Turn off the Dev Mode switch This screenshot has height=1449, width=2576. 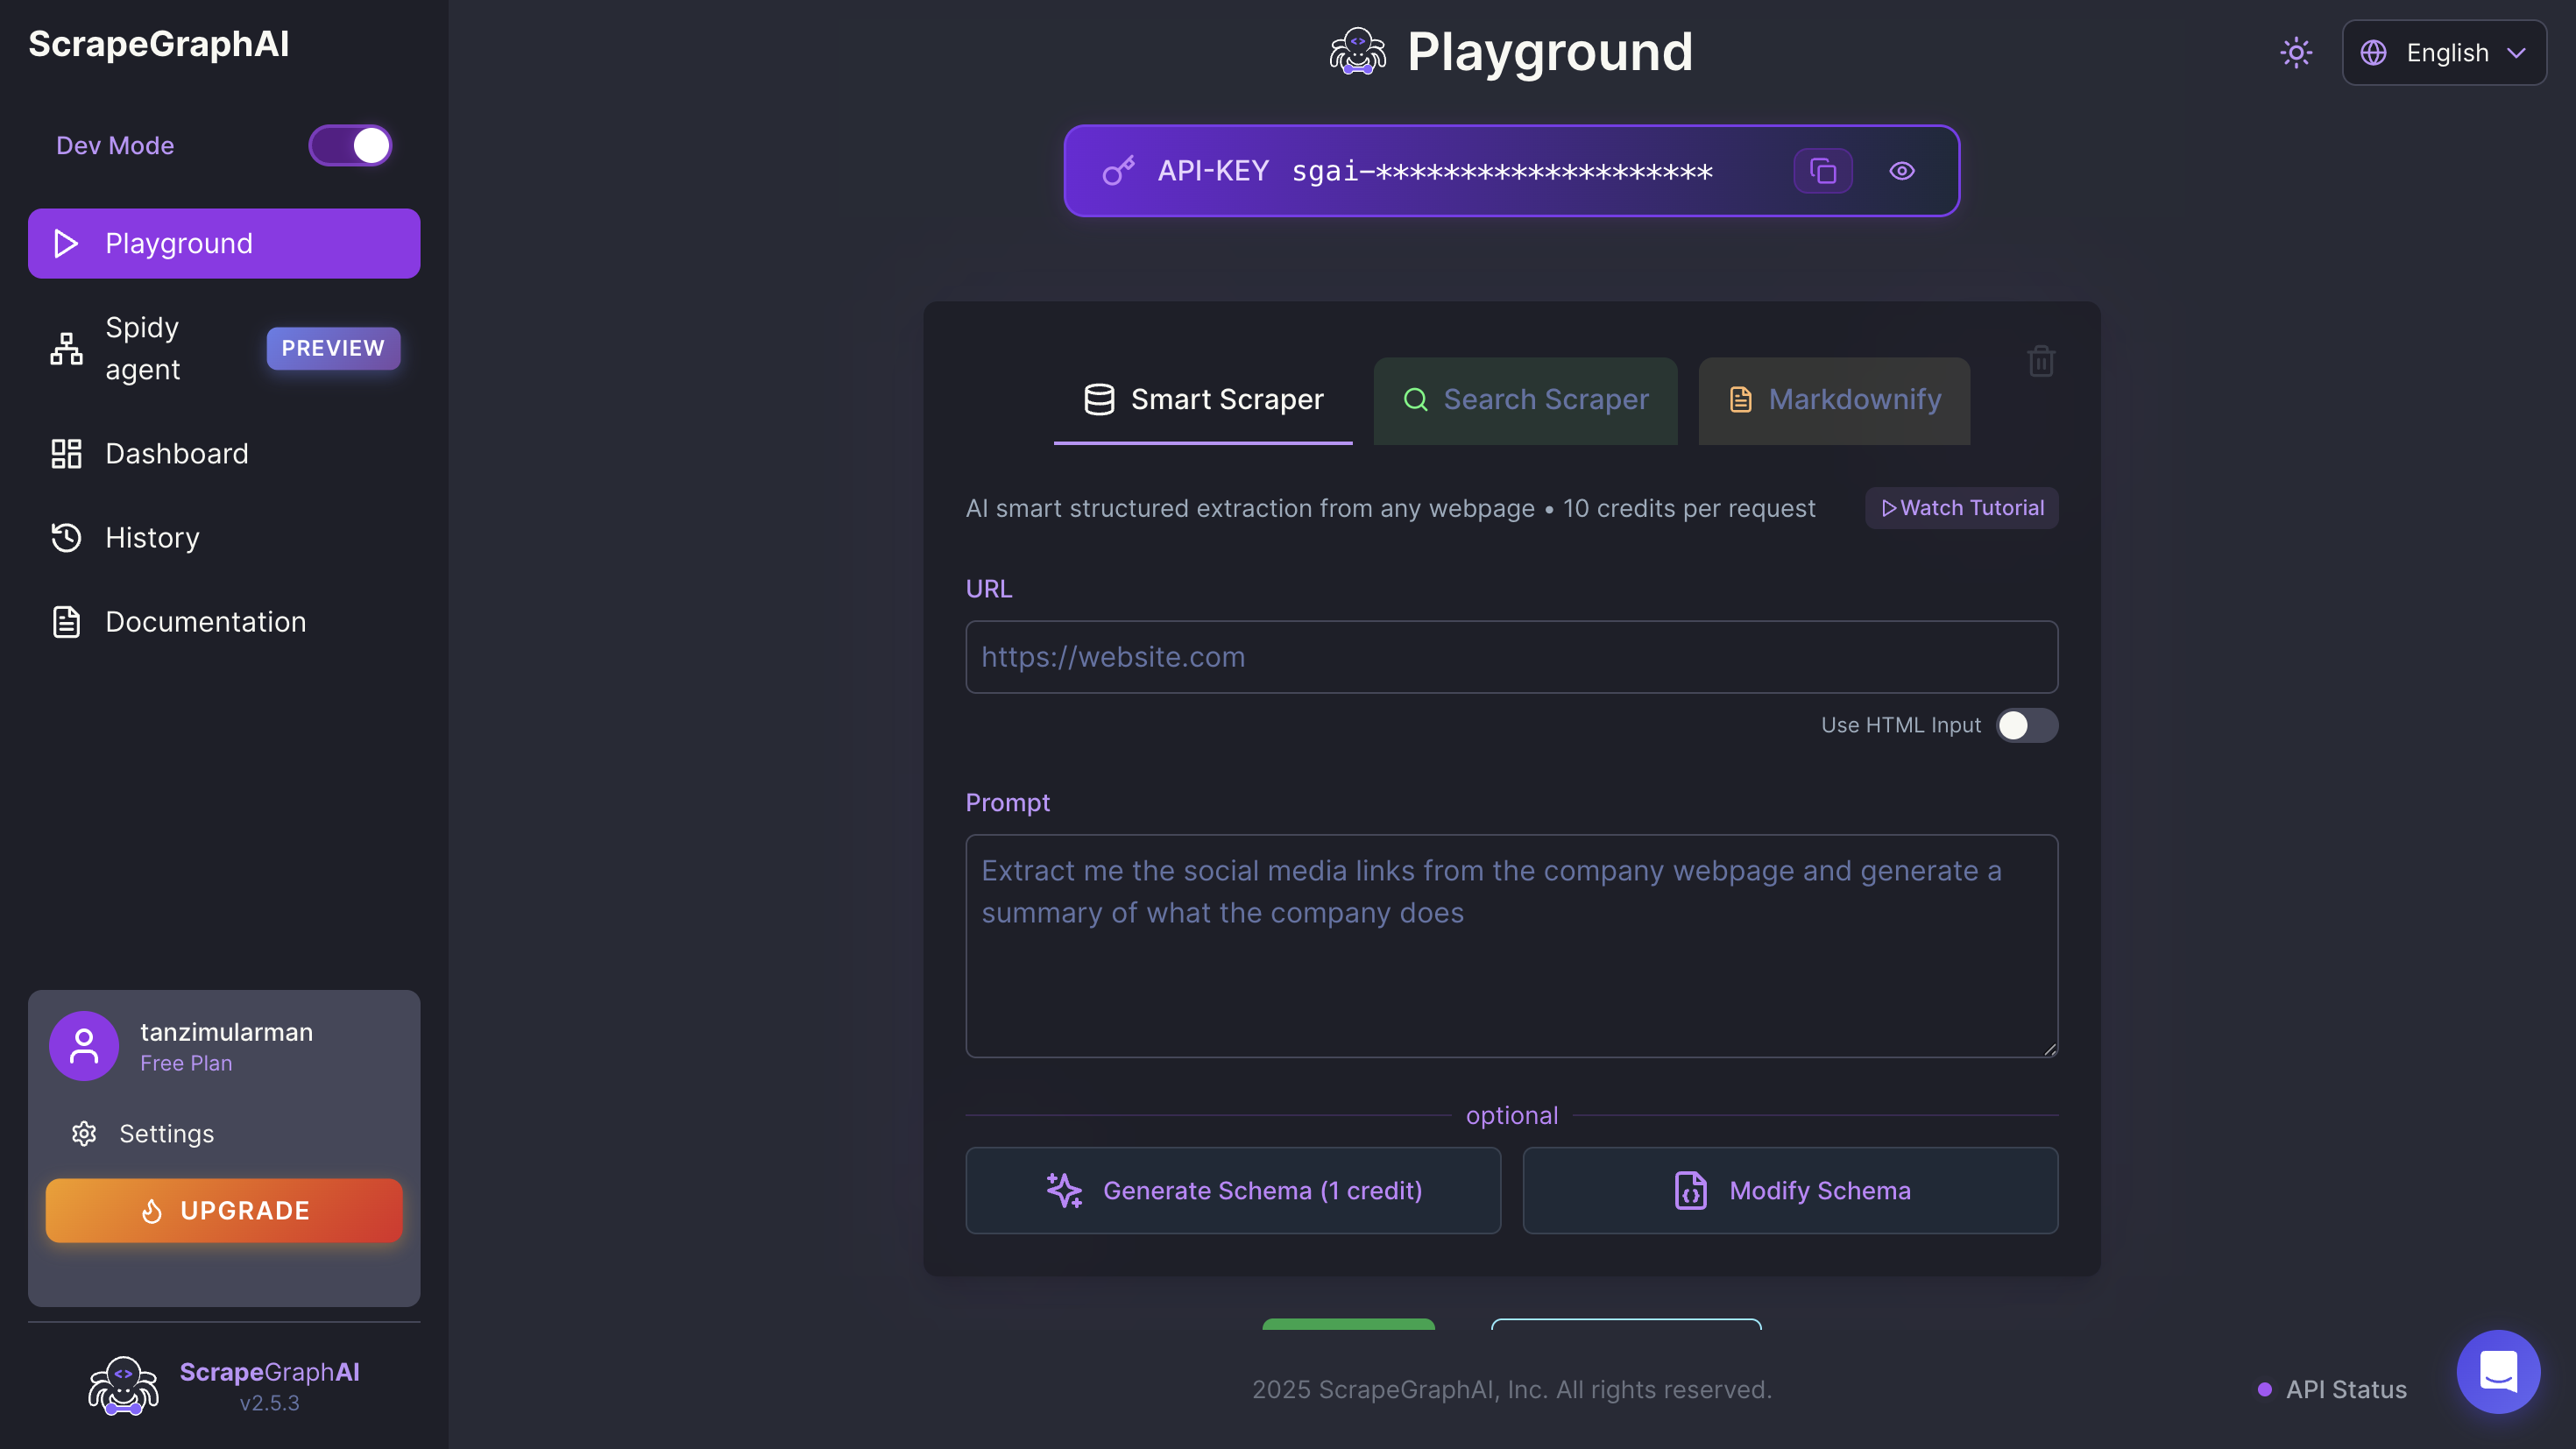click(x=350, y=146)
